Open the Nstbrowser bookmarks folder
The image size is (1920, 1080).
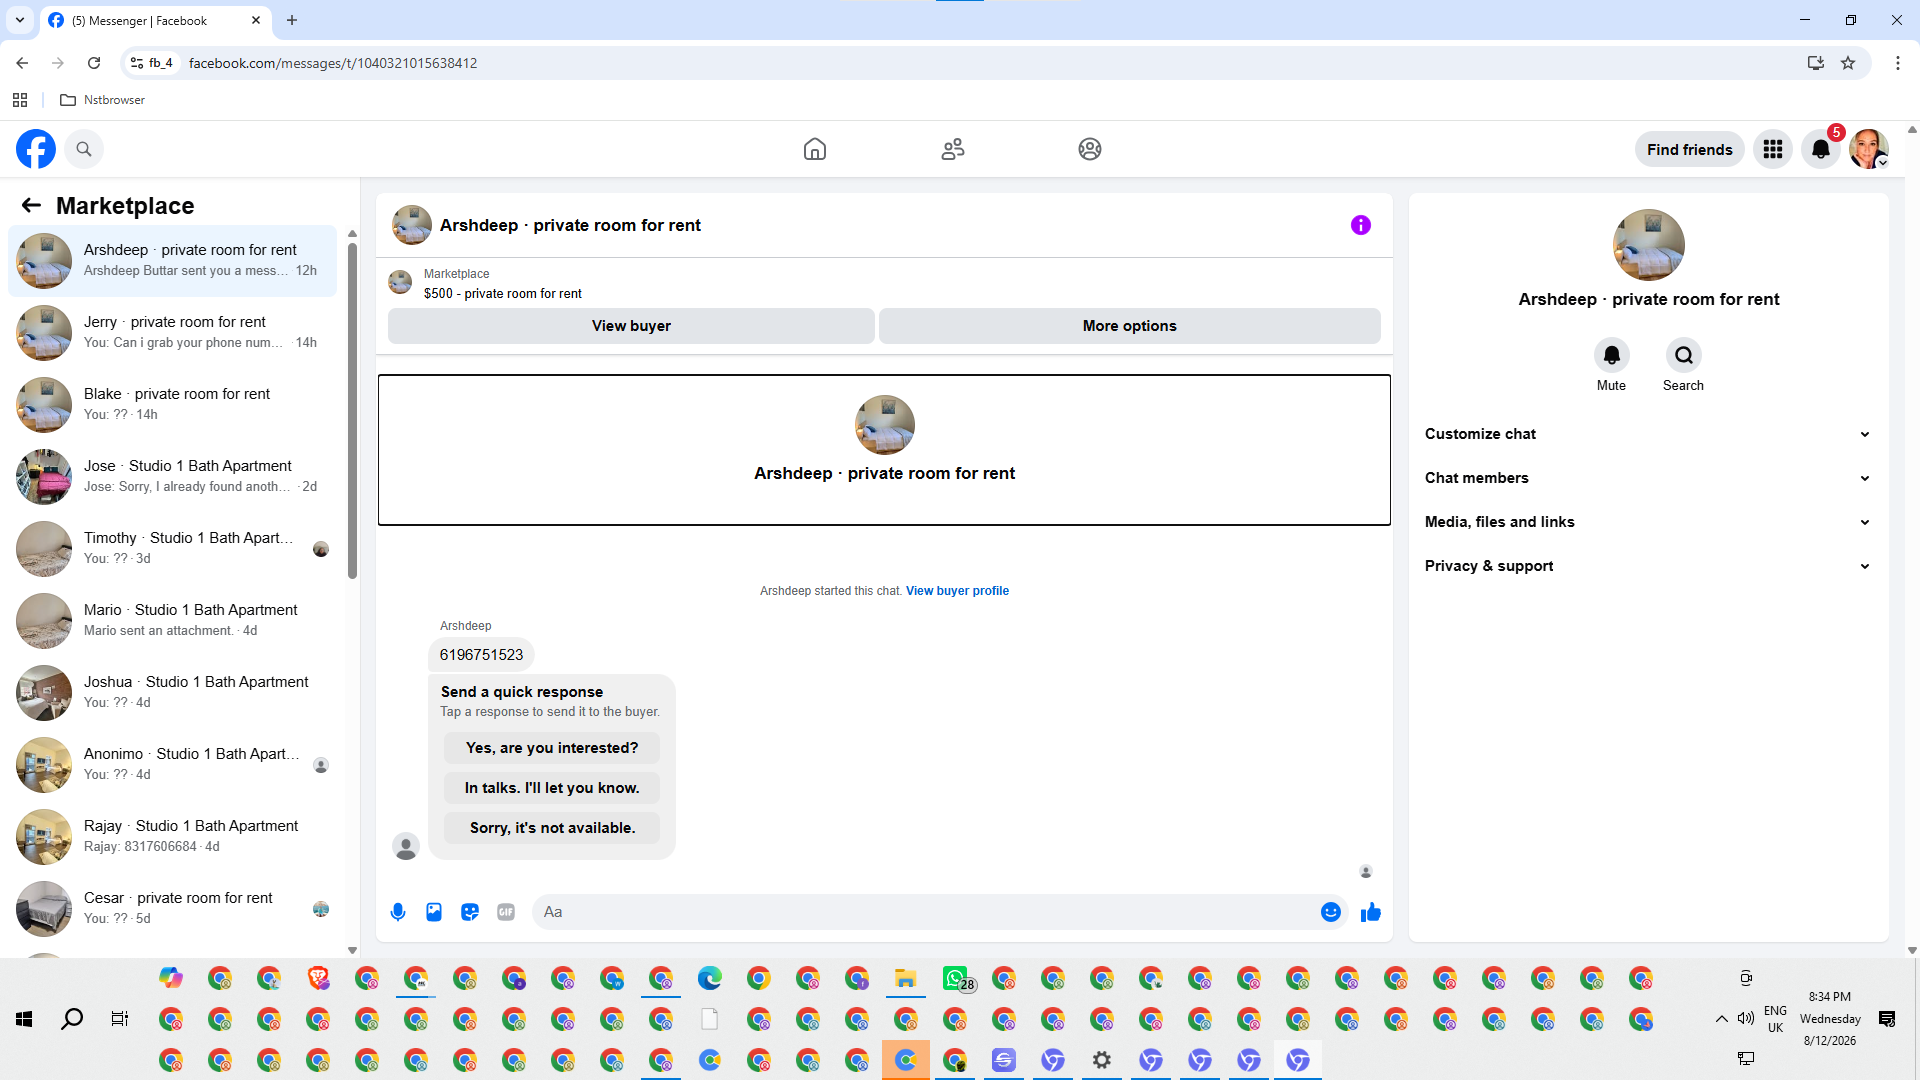pyautogui.click(x=103, y=100)
